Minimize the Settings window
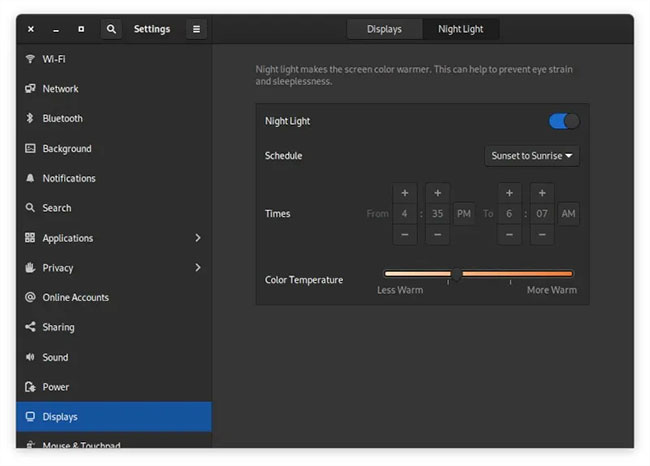 click(56, 29)
